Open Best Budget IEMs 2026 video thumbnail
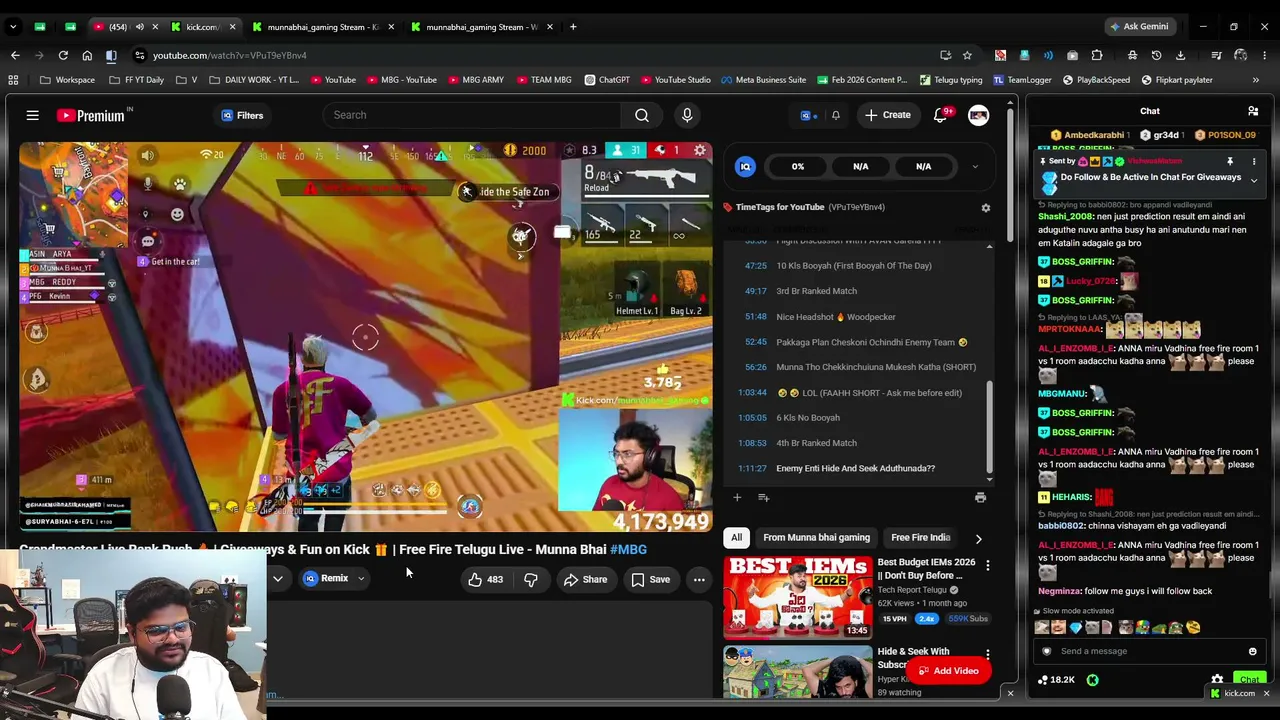Screen dimensions: 1280x720 point(798,597)
